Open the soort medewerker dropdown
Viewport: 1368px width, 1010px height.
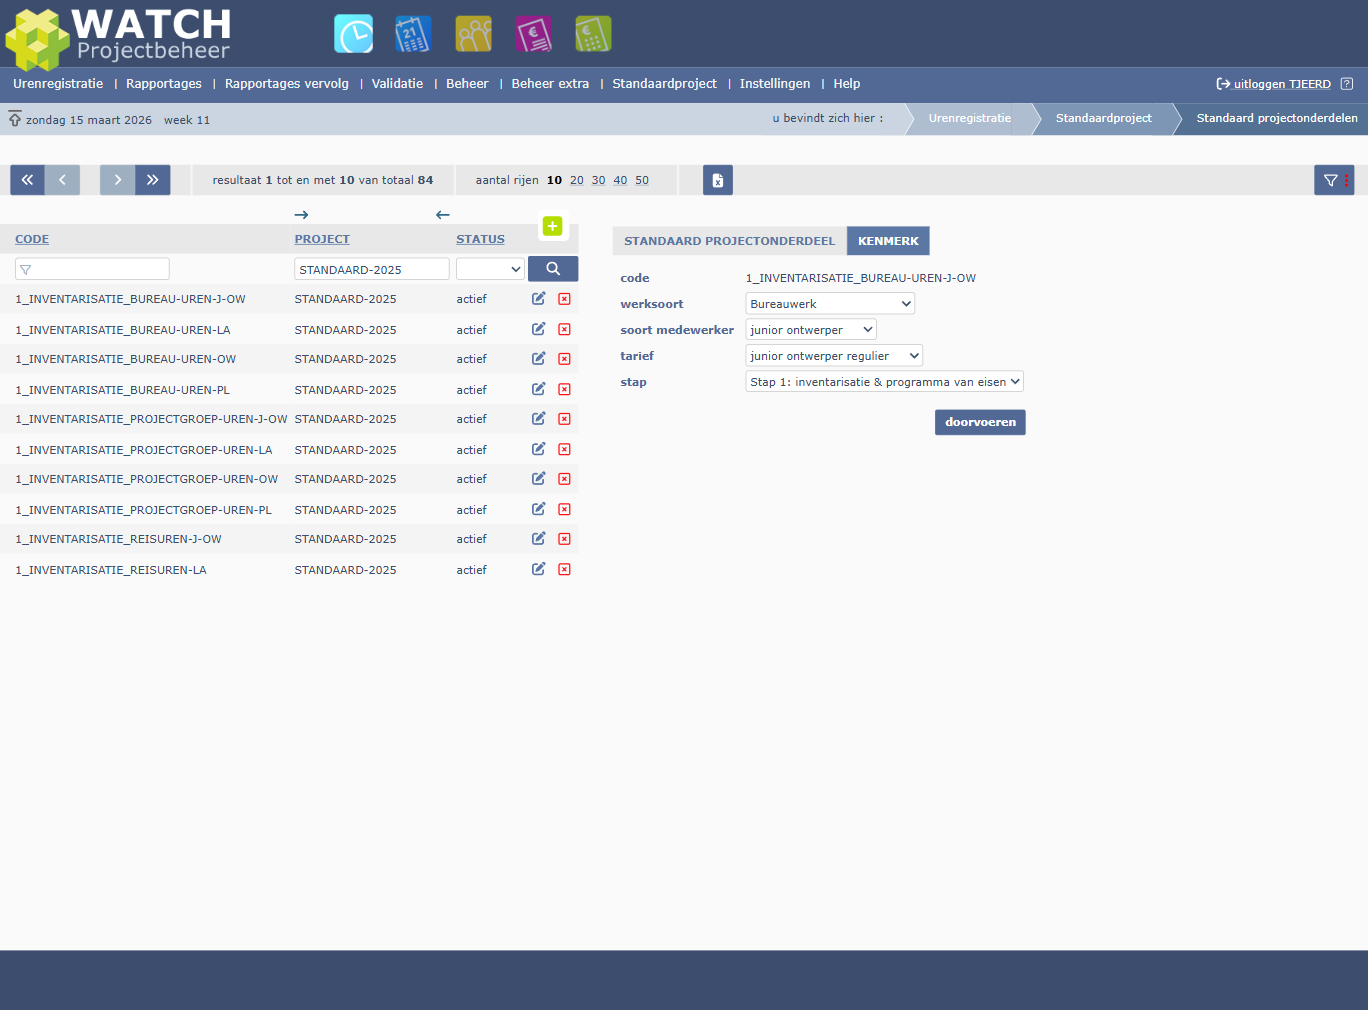click(810, 330)
